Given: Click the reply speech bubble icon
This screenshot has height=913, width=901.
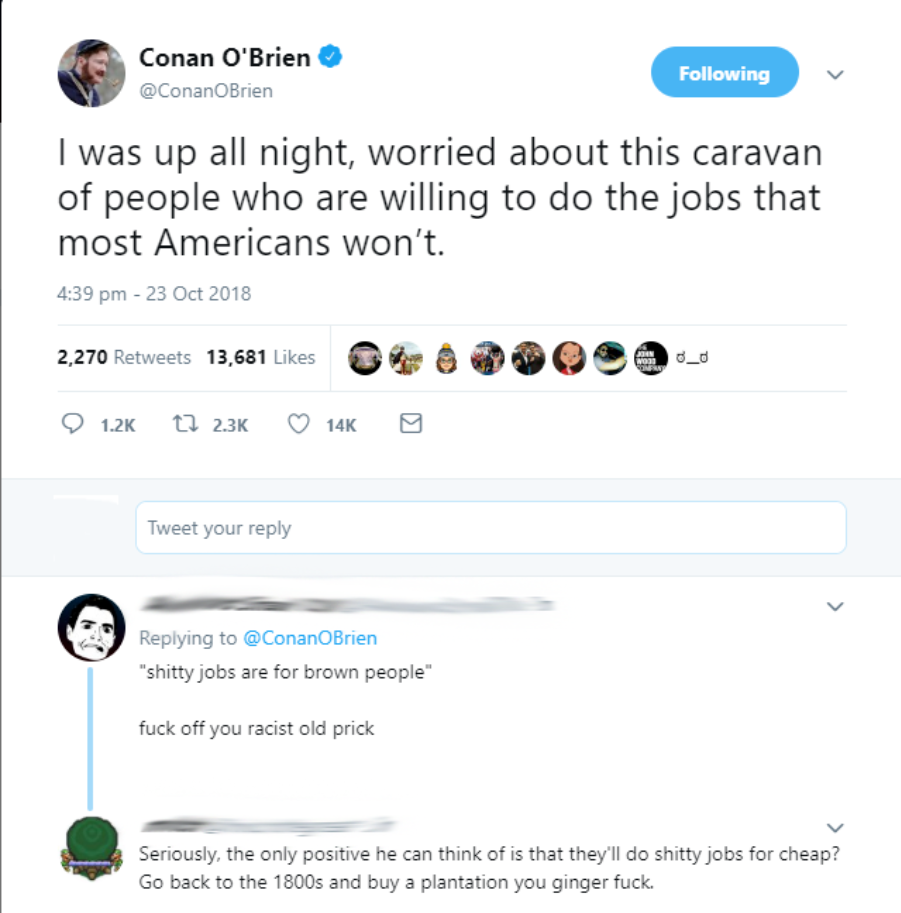Looking at the screenshot, I should pos(73,423).
